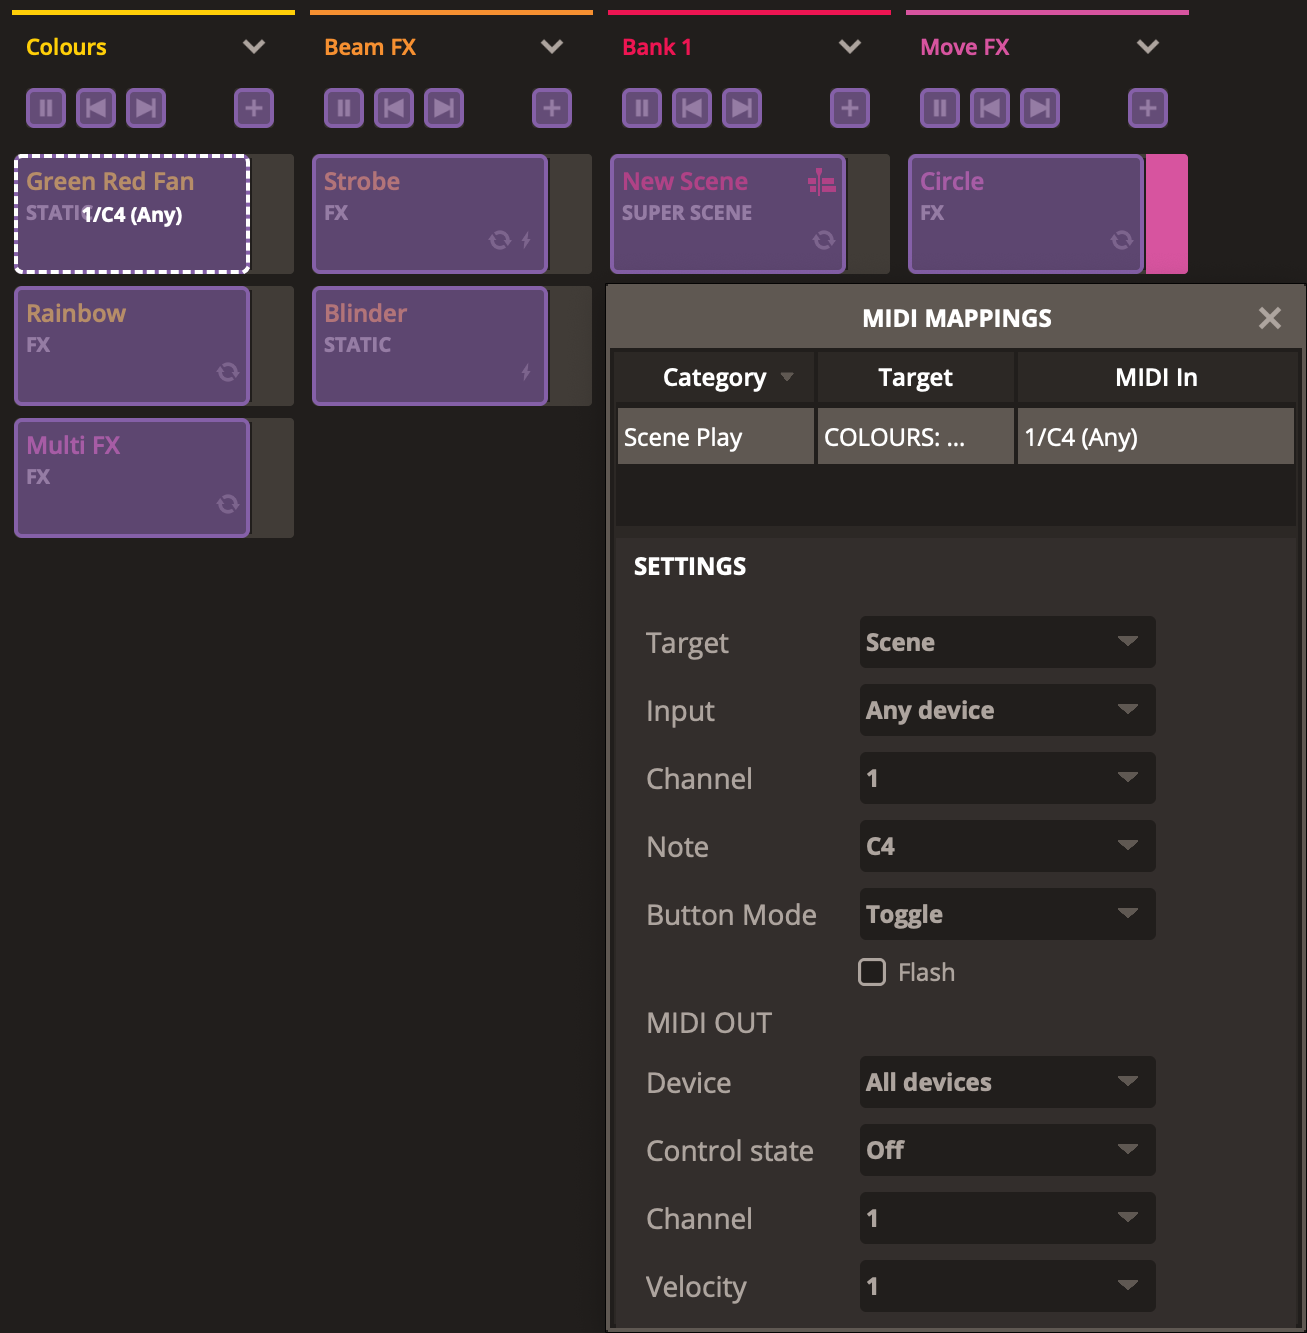Toggle the Strobe FX scene
The width and height of the screenshot is (1307, 1333).
(430, 214)
